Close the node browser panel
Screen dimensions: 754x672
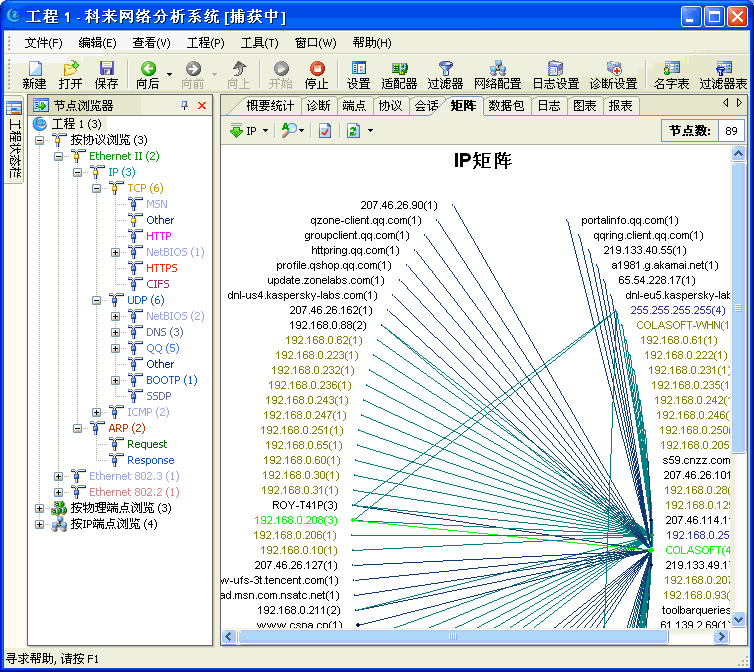[x=202, y=105]
